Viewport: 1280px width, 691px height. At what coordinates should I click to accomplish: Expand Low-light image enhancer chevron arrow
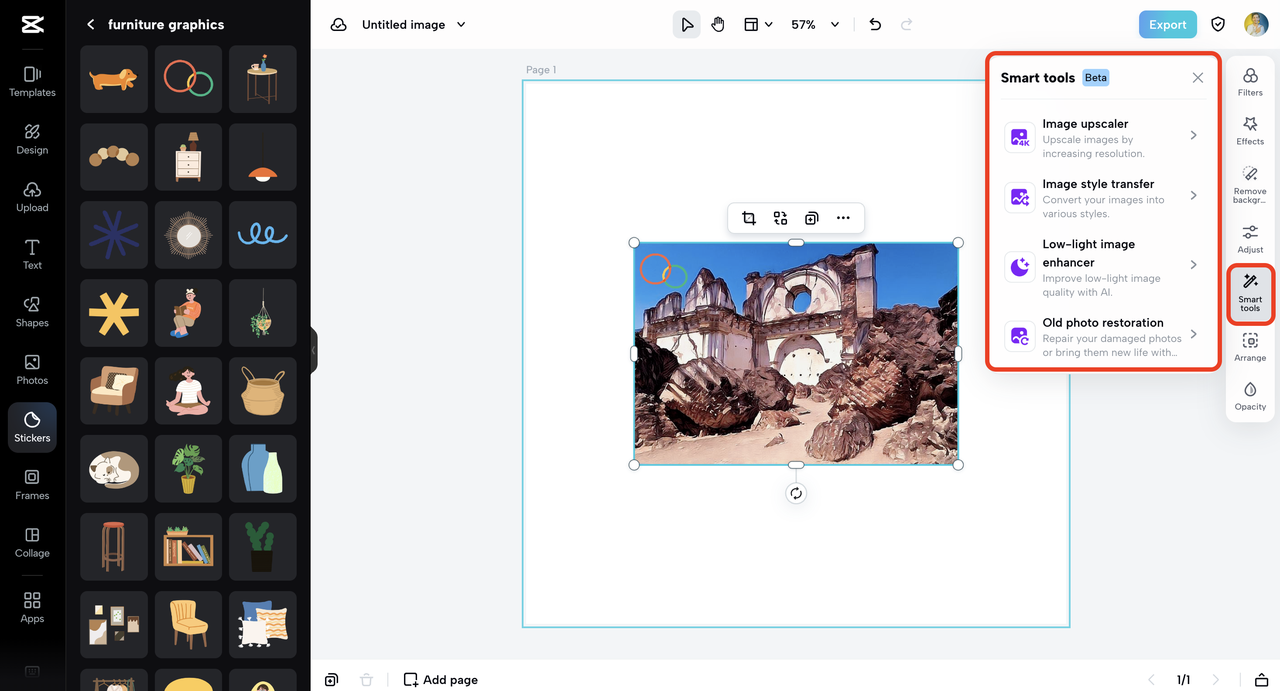(1193, 264)
